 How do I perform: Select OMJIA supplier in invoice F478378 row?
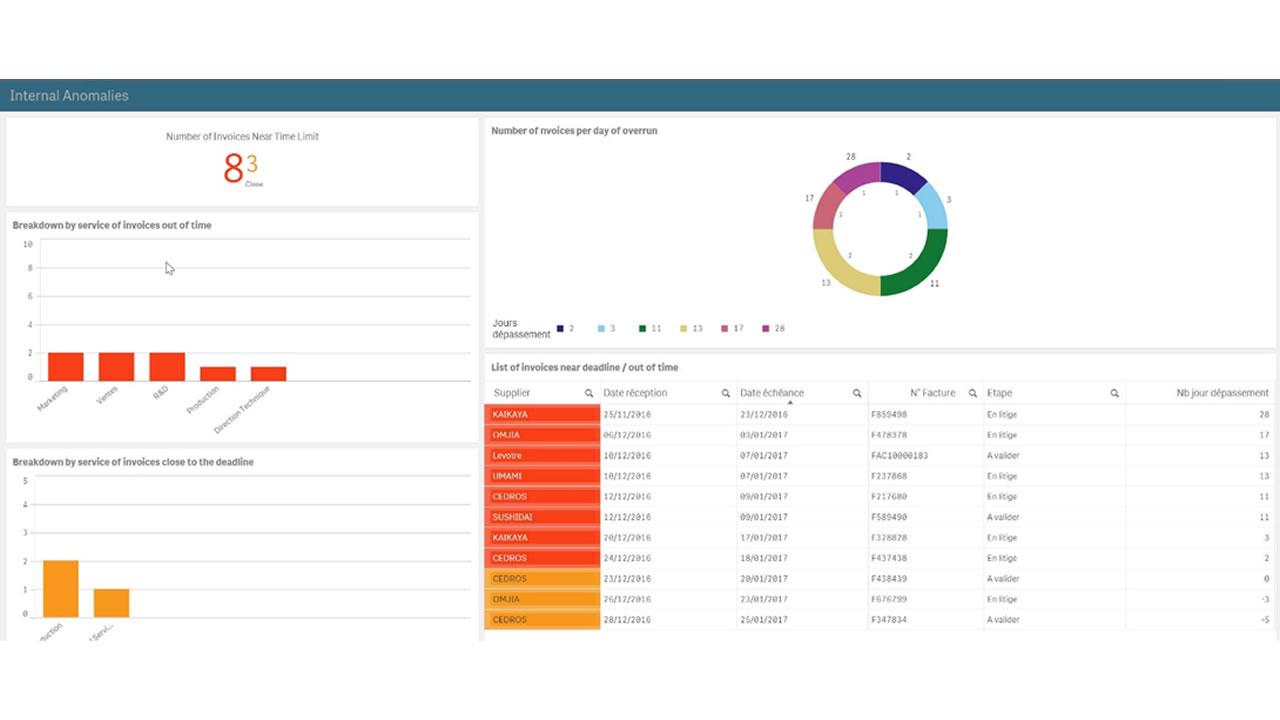point(542,435)
